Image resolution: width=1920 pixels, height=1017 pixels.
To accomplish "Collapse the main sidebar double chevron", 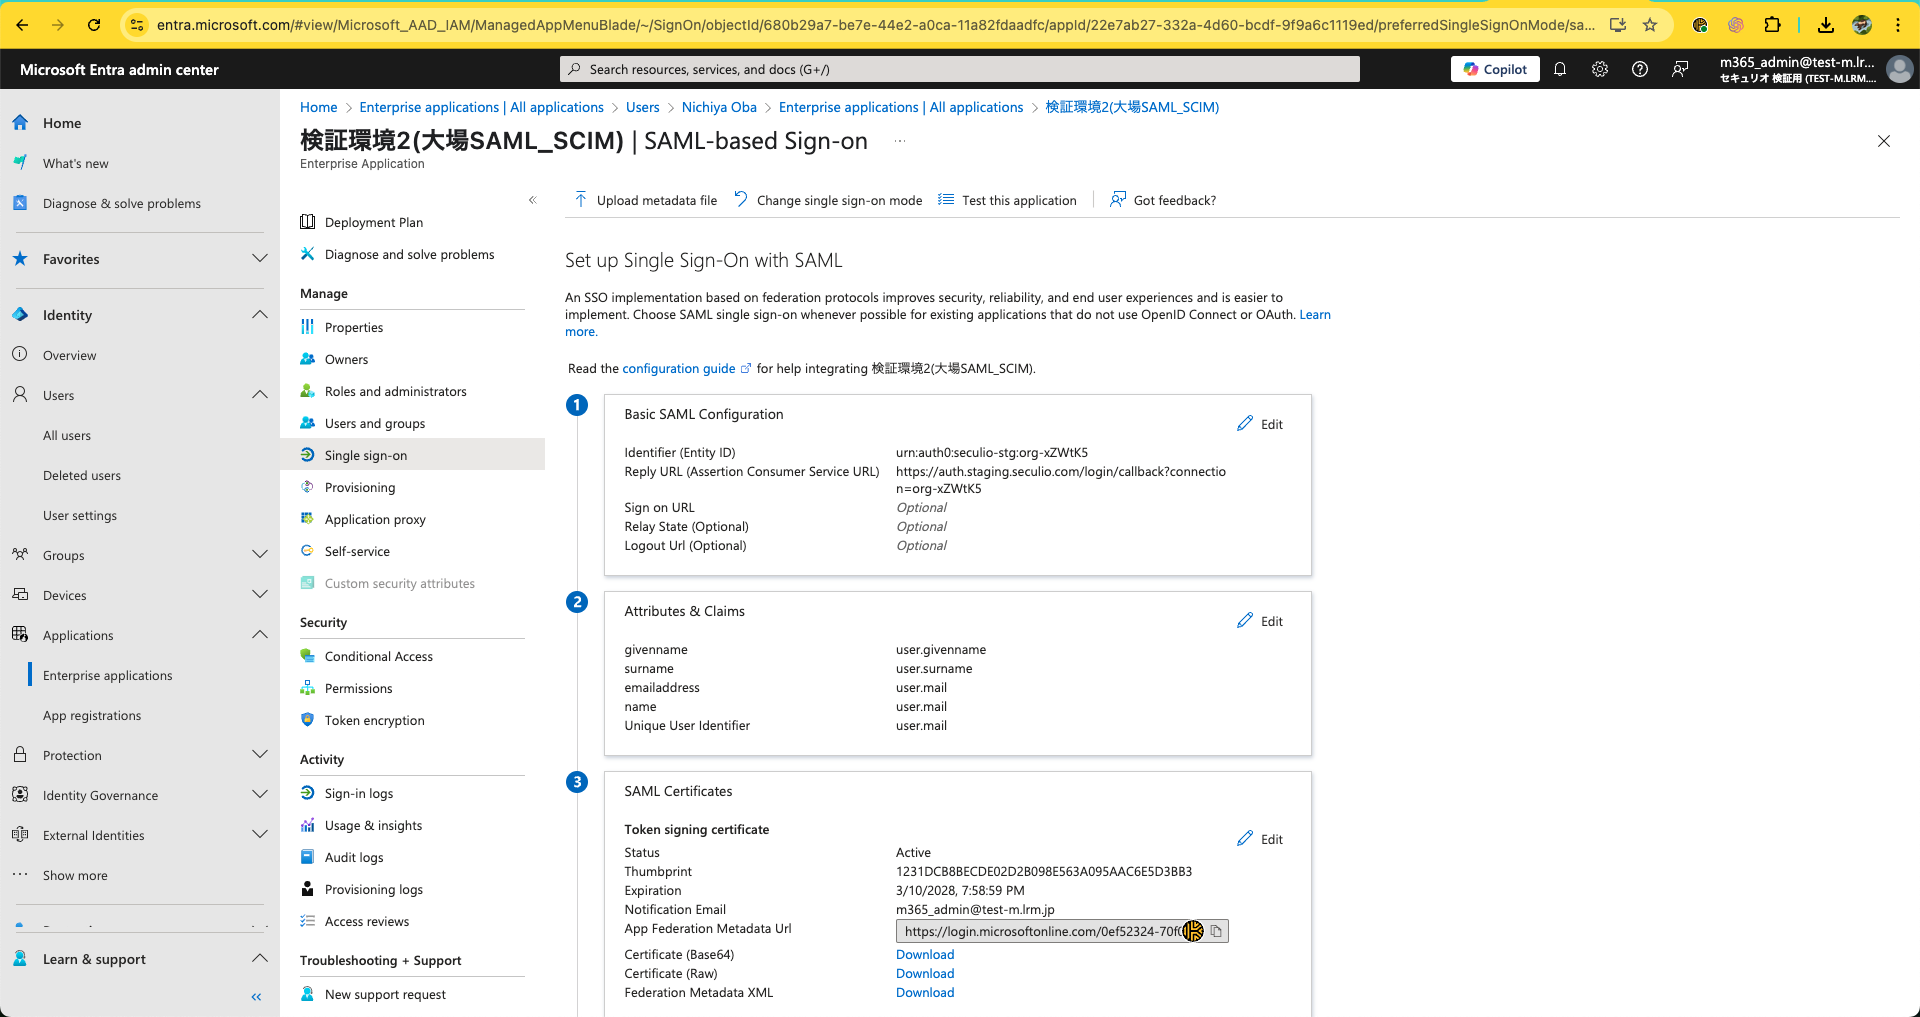I will click(257, 997).
